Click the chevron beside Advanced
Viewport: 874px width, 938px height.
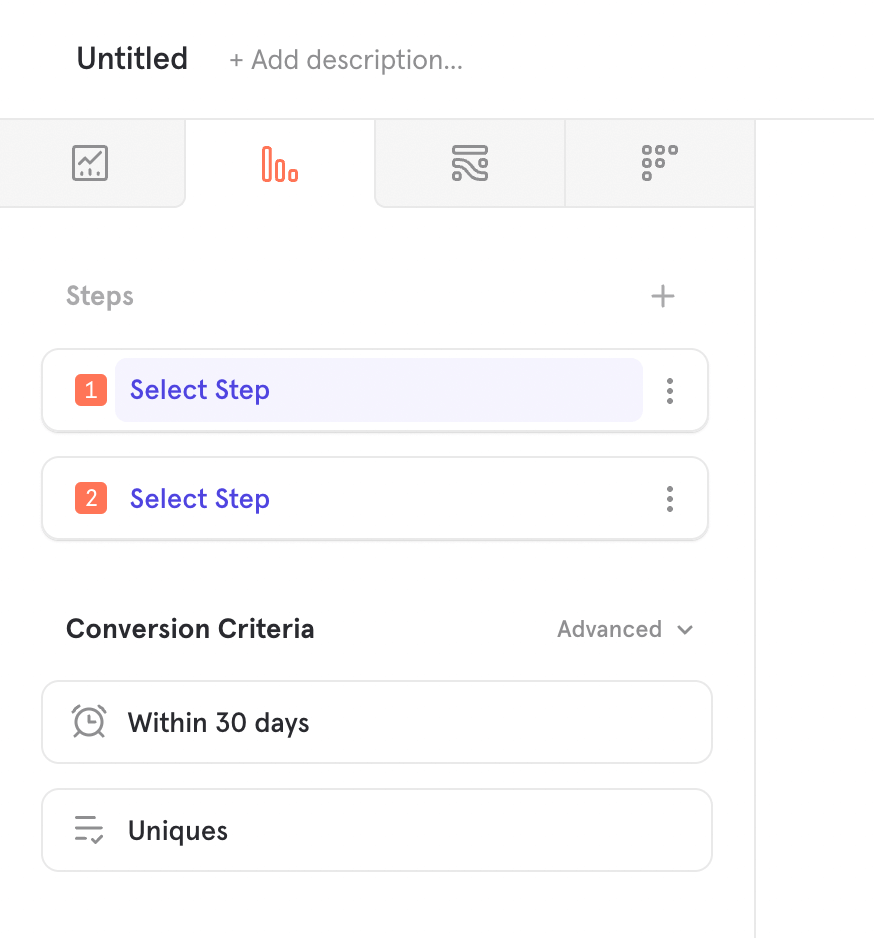[x=685, y=630]
